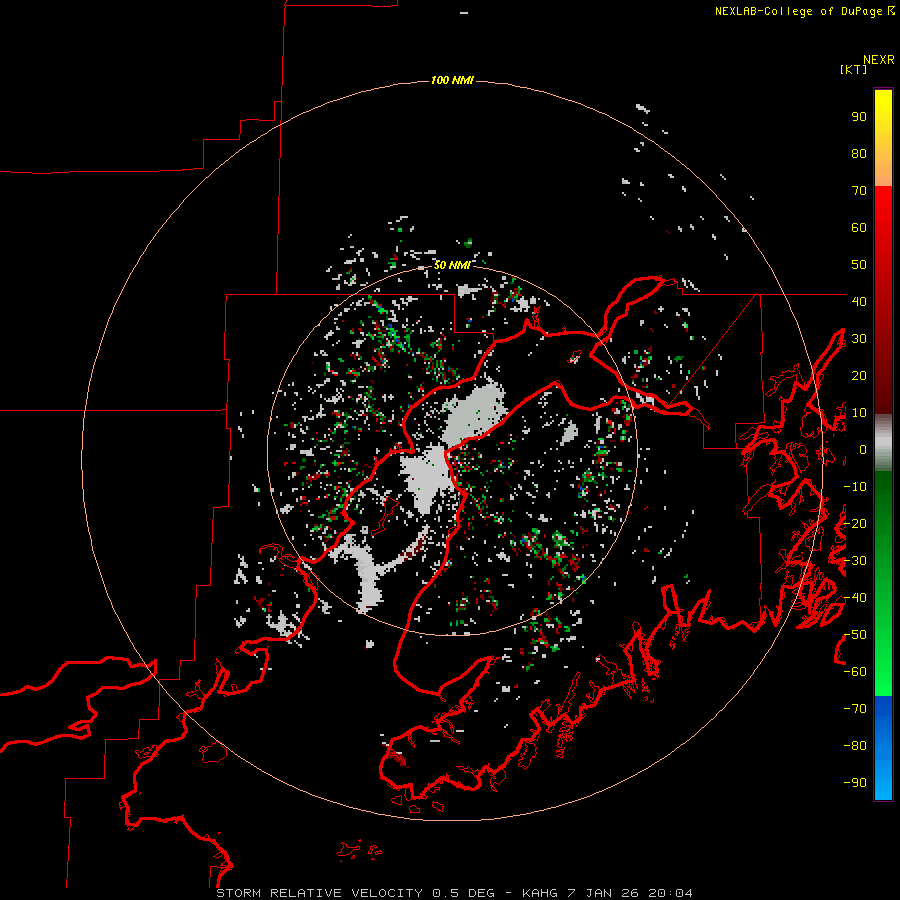Click the 80 value on velocity scale
Screen dimensions: 900x900
point(859,154)
